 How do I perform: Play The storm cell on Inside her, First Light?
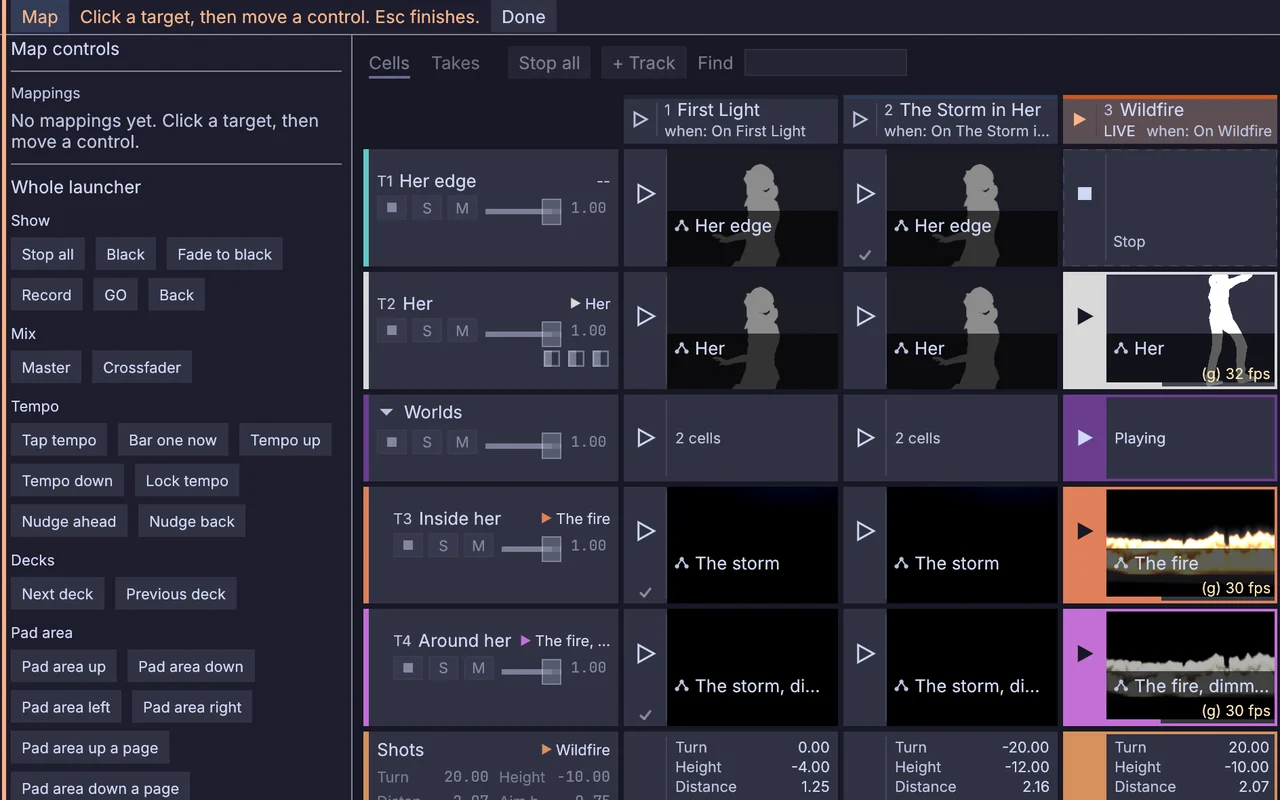pyautogui.click(x=646, y=531)
